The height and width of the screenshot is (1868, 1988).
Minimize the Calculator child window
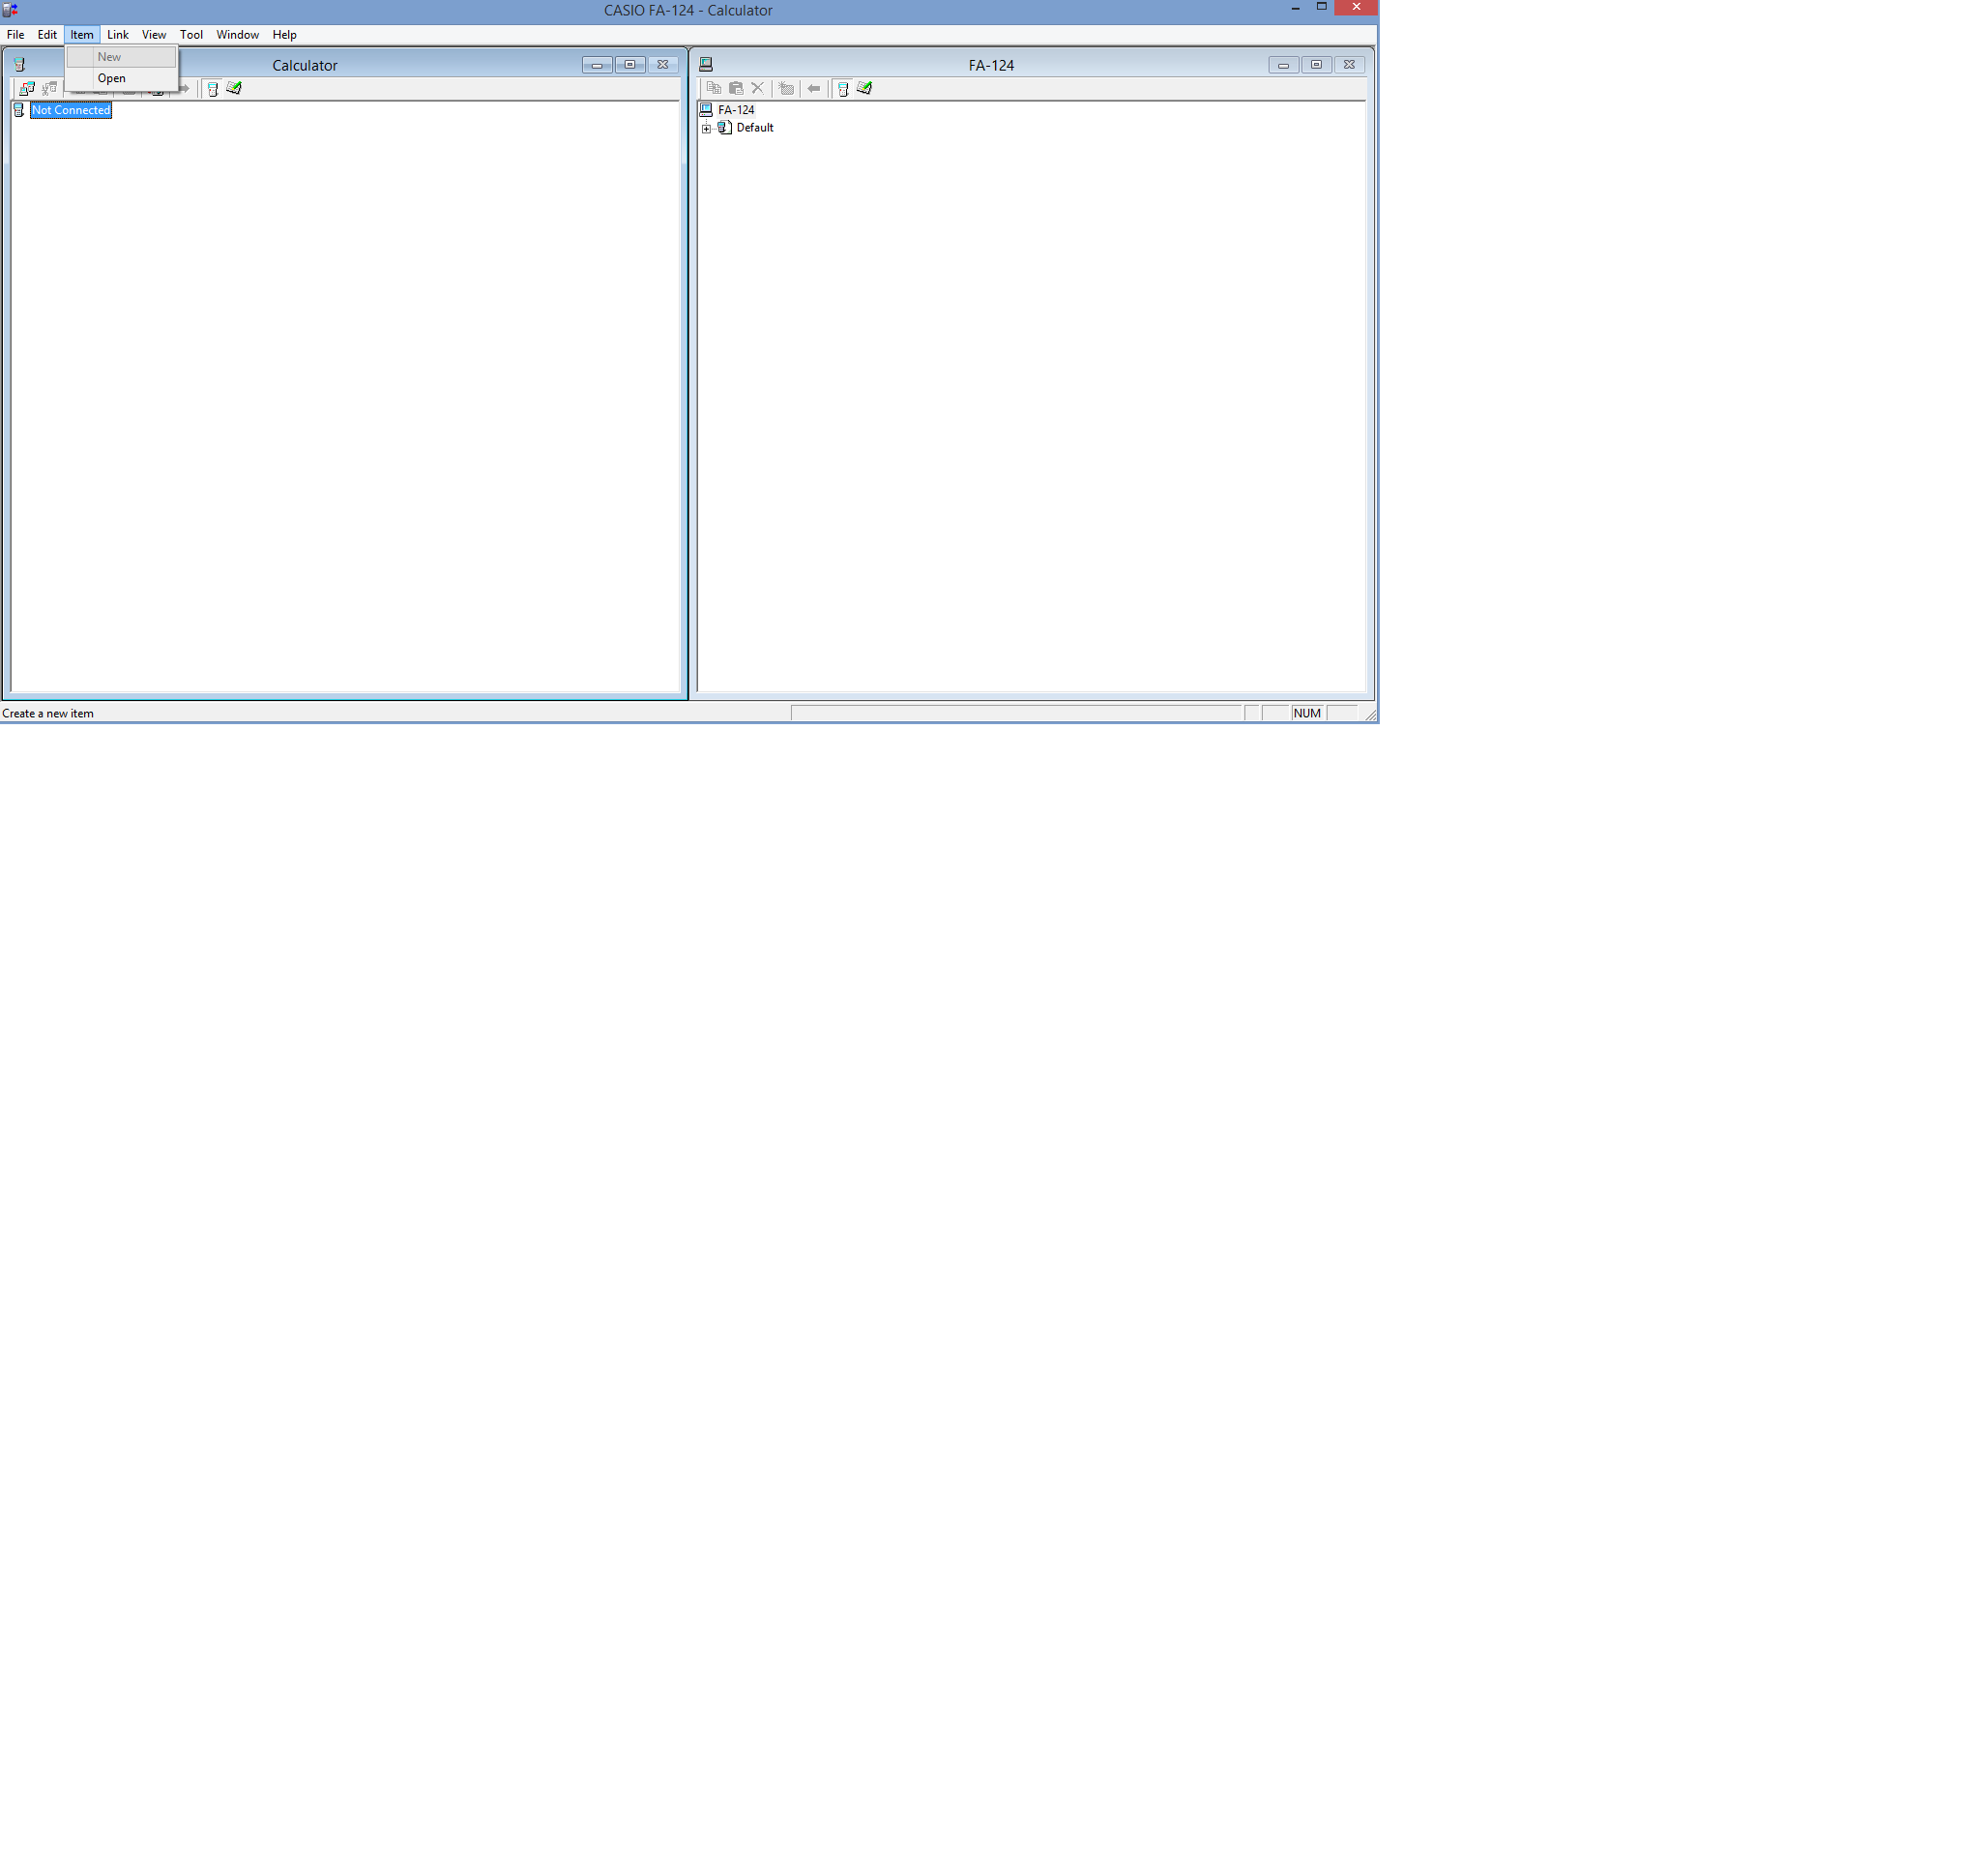[x=597, y=65]
